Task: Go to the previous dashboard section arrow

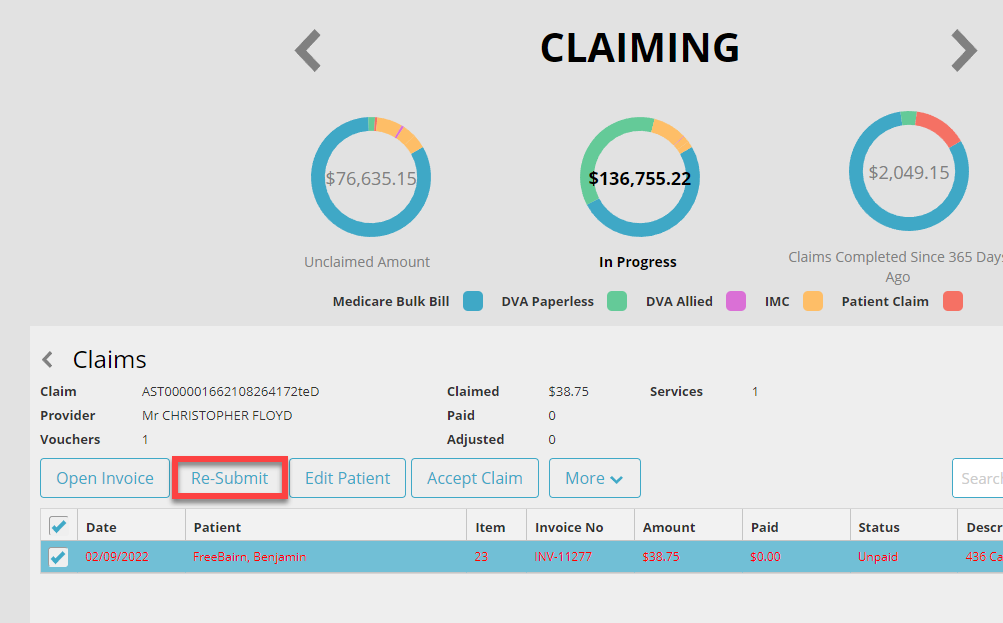Action: 308,50
